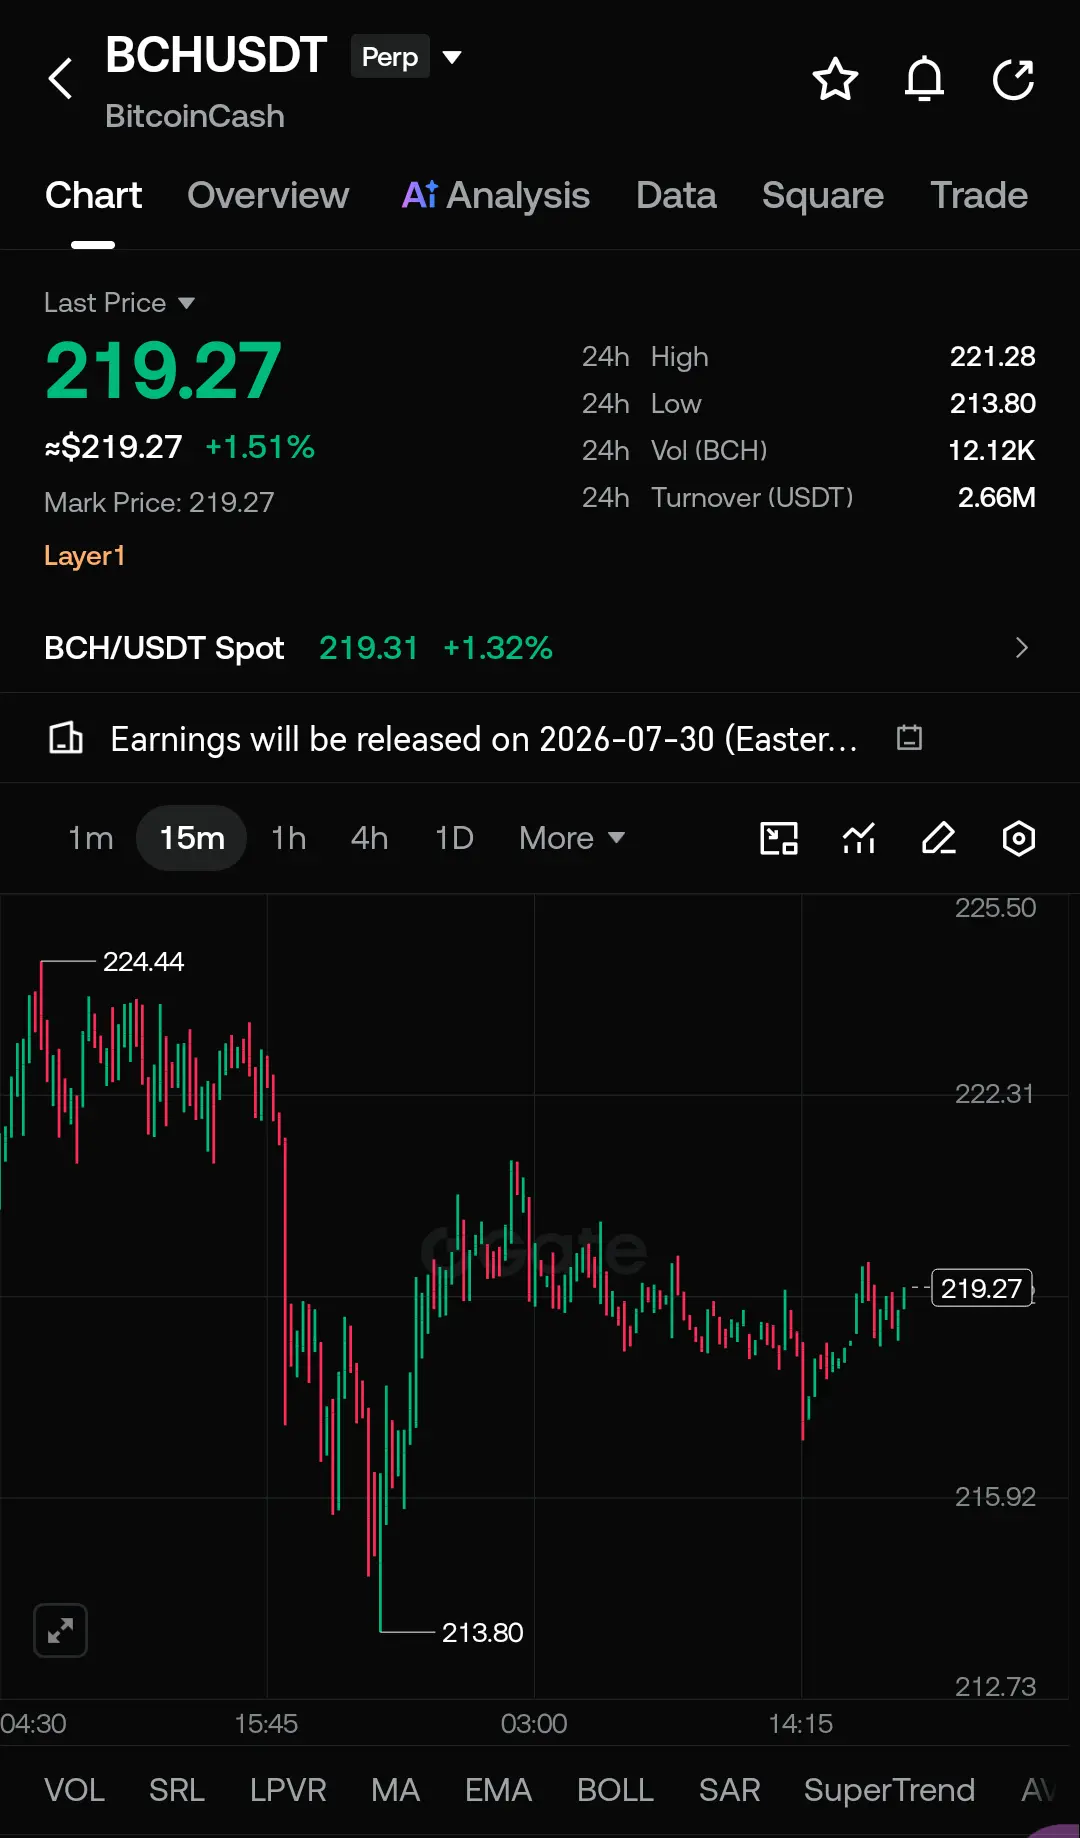Viewport: 1080px width, 1838px height.
Task: Tap the 222.31 price axis label
Action: [x=995, y=1094]
